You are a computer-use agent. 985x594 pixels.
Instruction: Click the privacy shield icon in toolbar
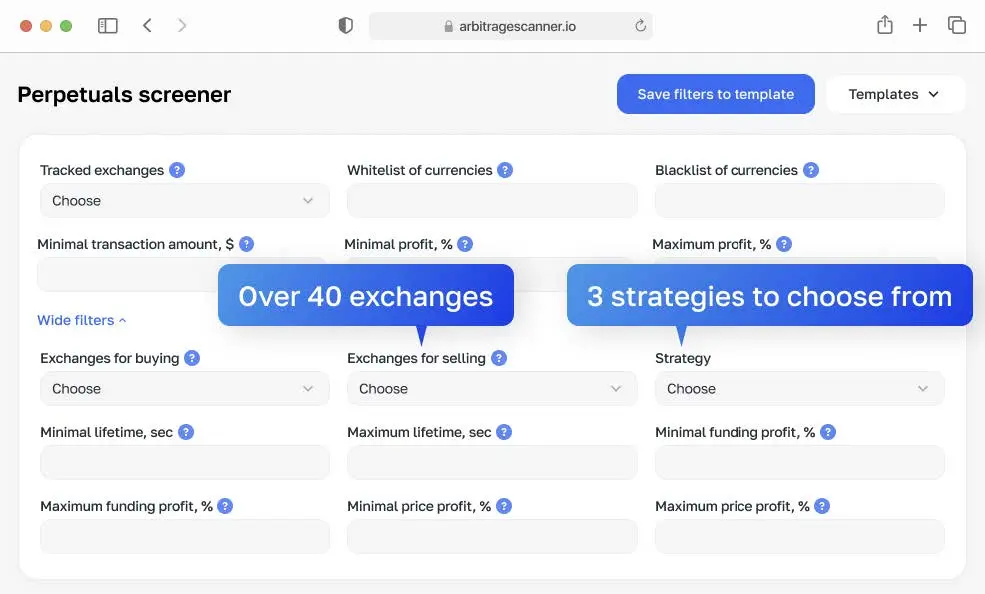click(x=346, y=26)
